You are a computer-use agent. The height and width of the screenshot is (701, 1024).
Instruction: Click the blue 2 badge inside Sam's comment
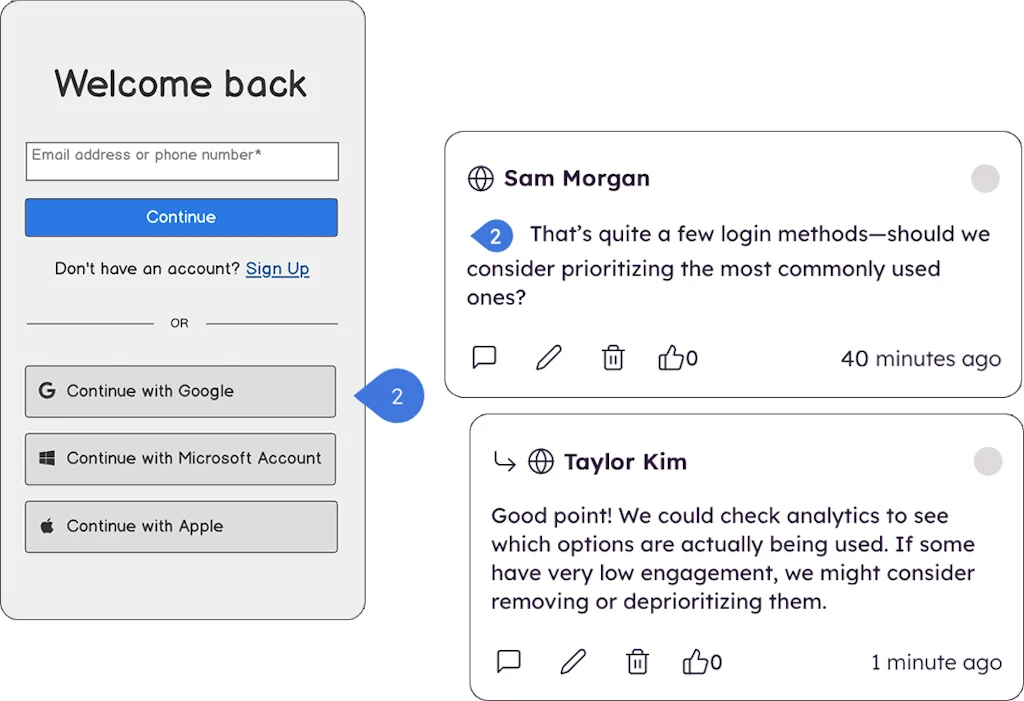click(493, 237)
